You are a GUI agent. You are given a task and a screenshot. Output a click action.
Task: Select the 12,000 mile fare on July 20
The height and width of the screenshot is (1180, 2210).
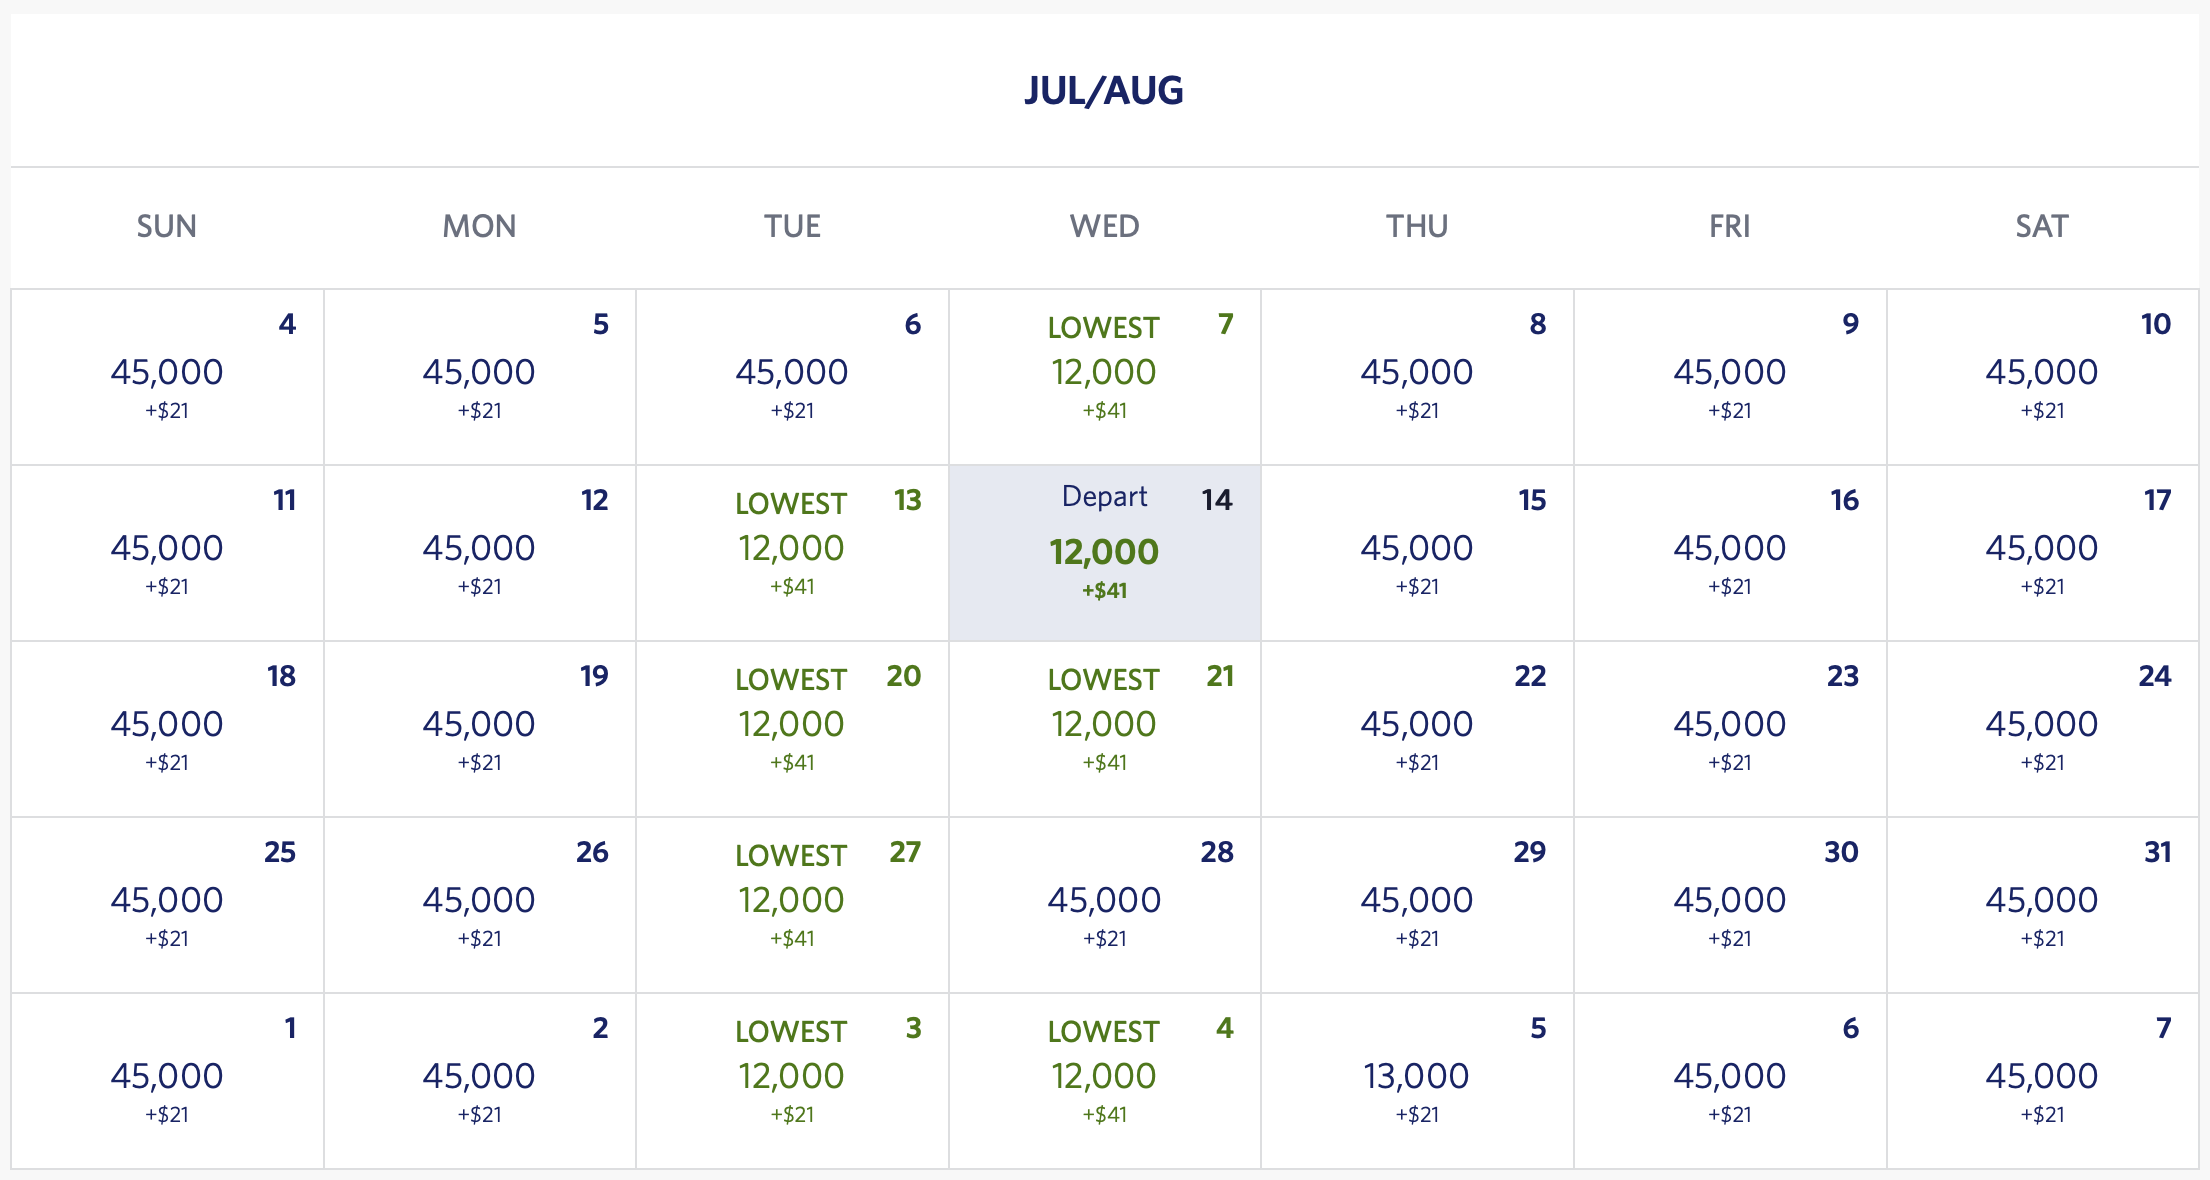[791, 727]
